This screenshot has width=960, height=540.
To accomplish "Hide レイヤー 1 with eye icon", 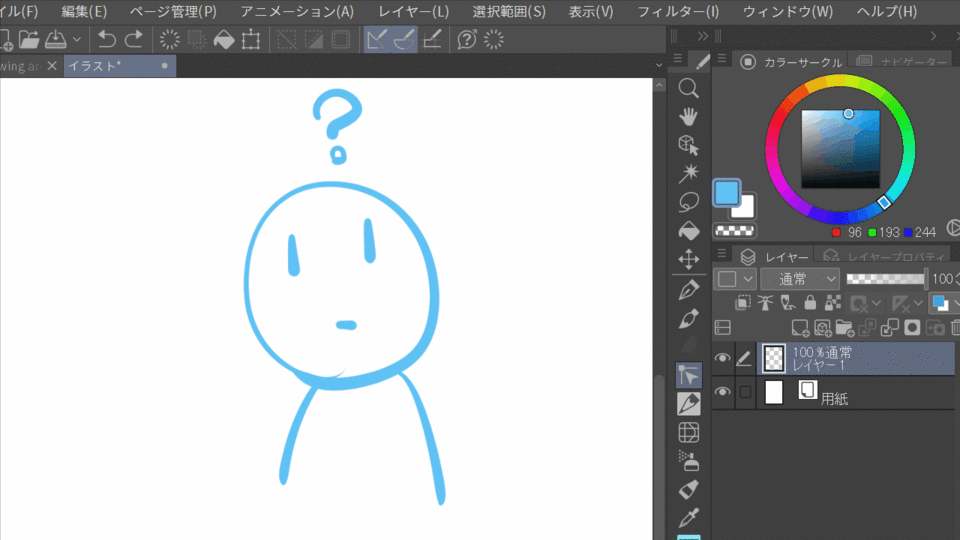I will point(722,359).
